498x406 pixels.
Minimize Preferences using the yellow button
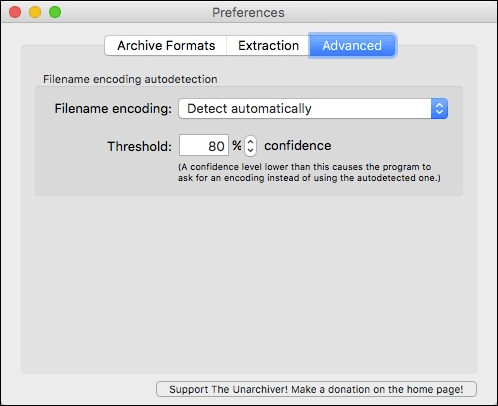(x=35, y=12)
